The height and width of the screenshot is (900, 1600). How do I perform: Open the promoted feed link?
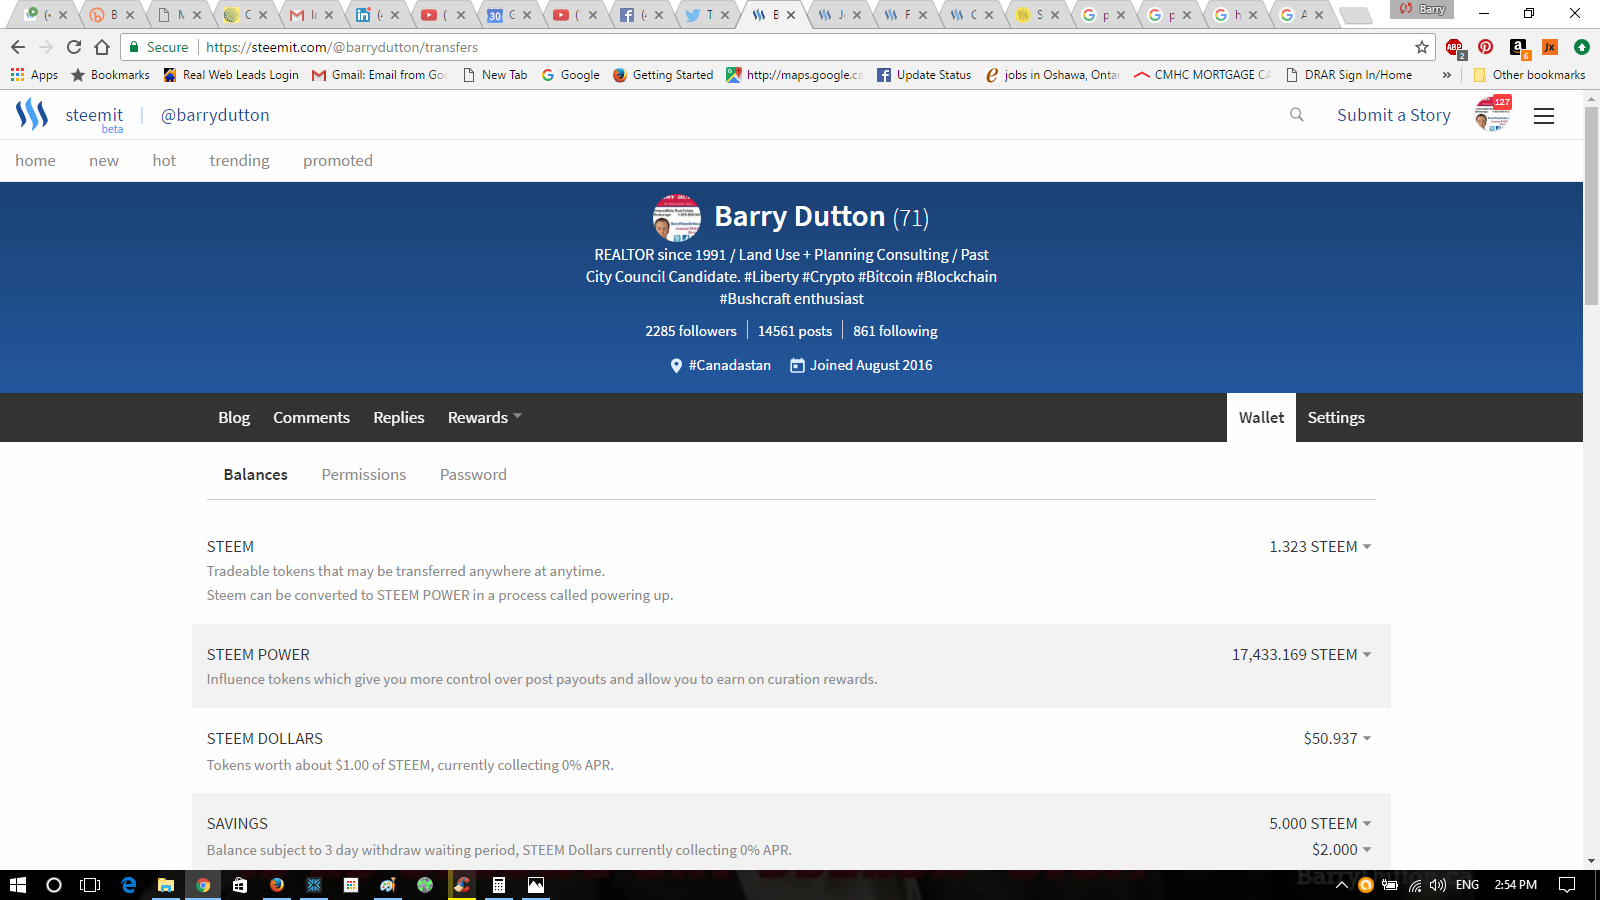click(338, 161)
